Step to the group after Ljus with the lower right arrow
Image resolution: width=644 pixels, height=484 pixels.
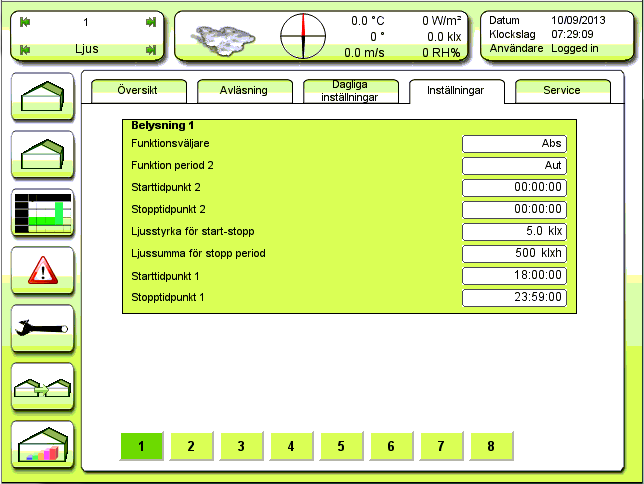[x=151, y=50]
